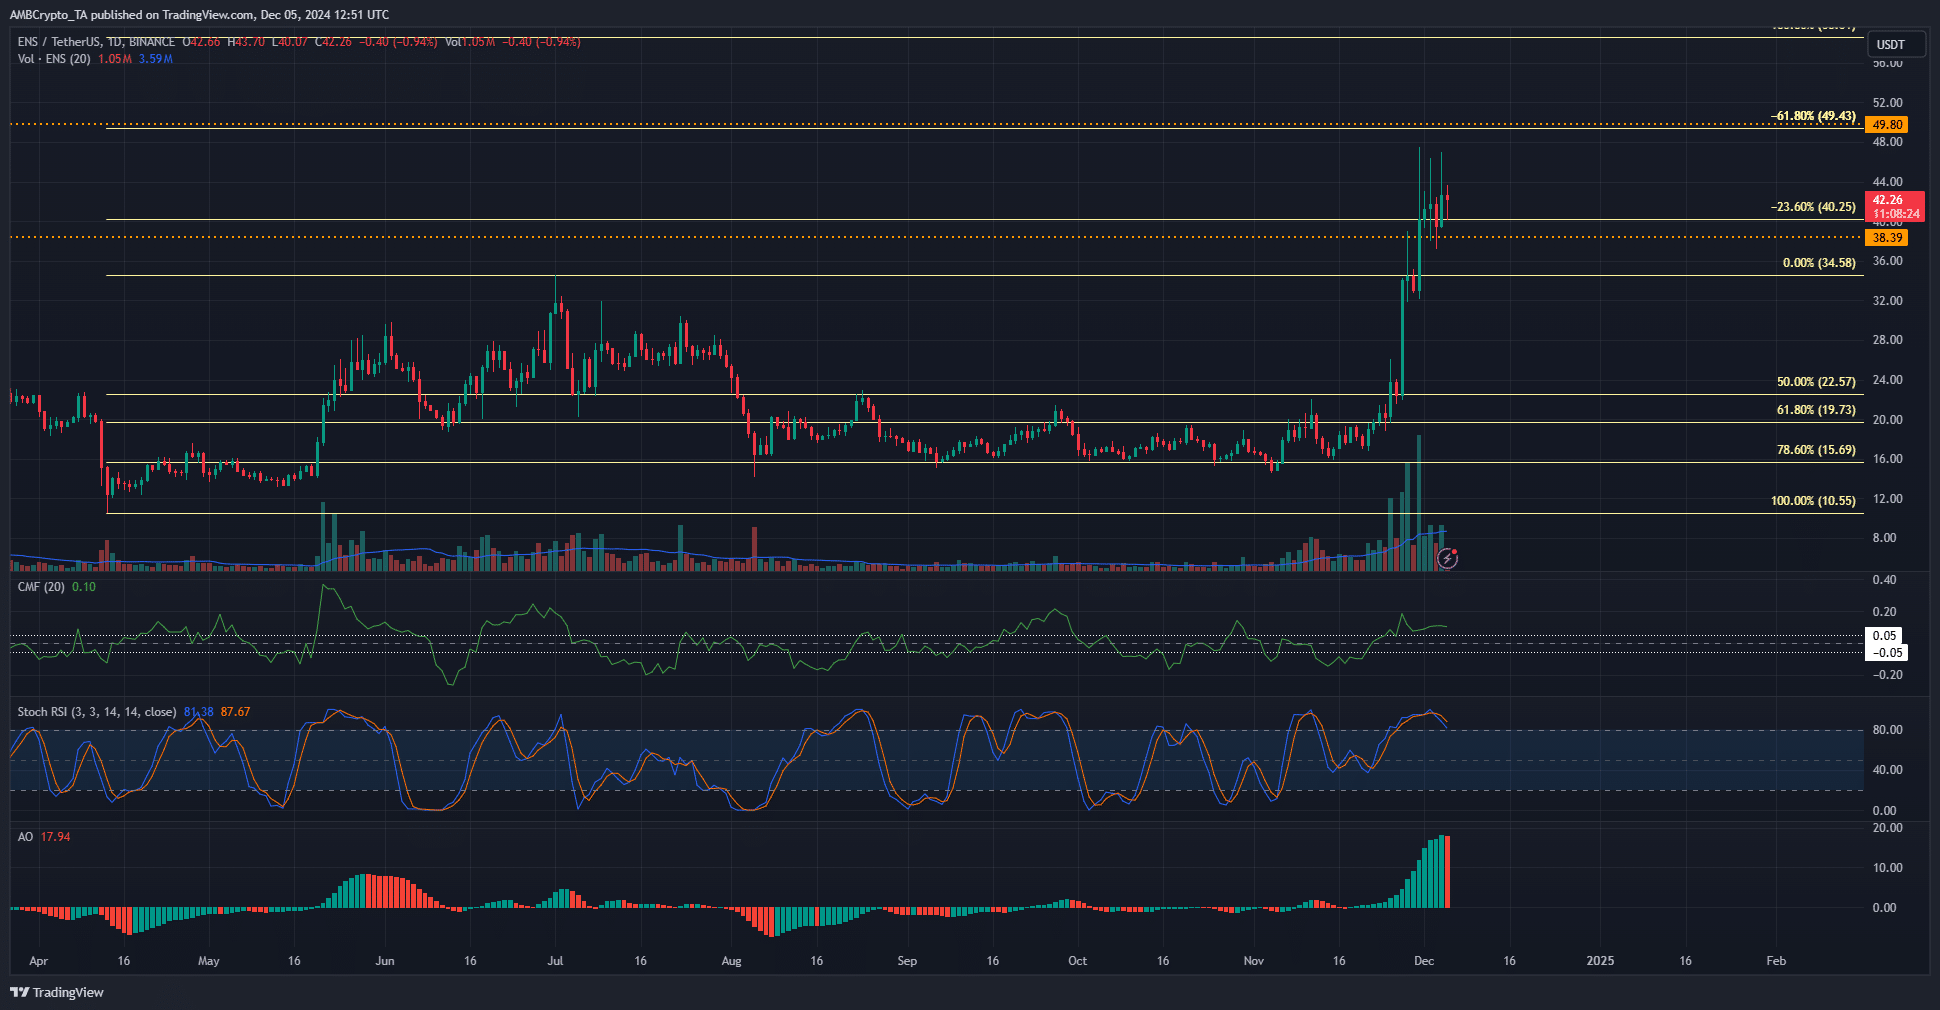Click the -23.60% (40.25) Fibonacci label
This screenshot has height=1010, width=1940.
[x=1813, y=207]
